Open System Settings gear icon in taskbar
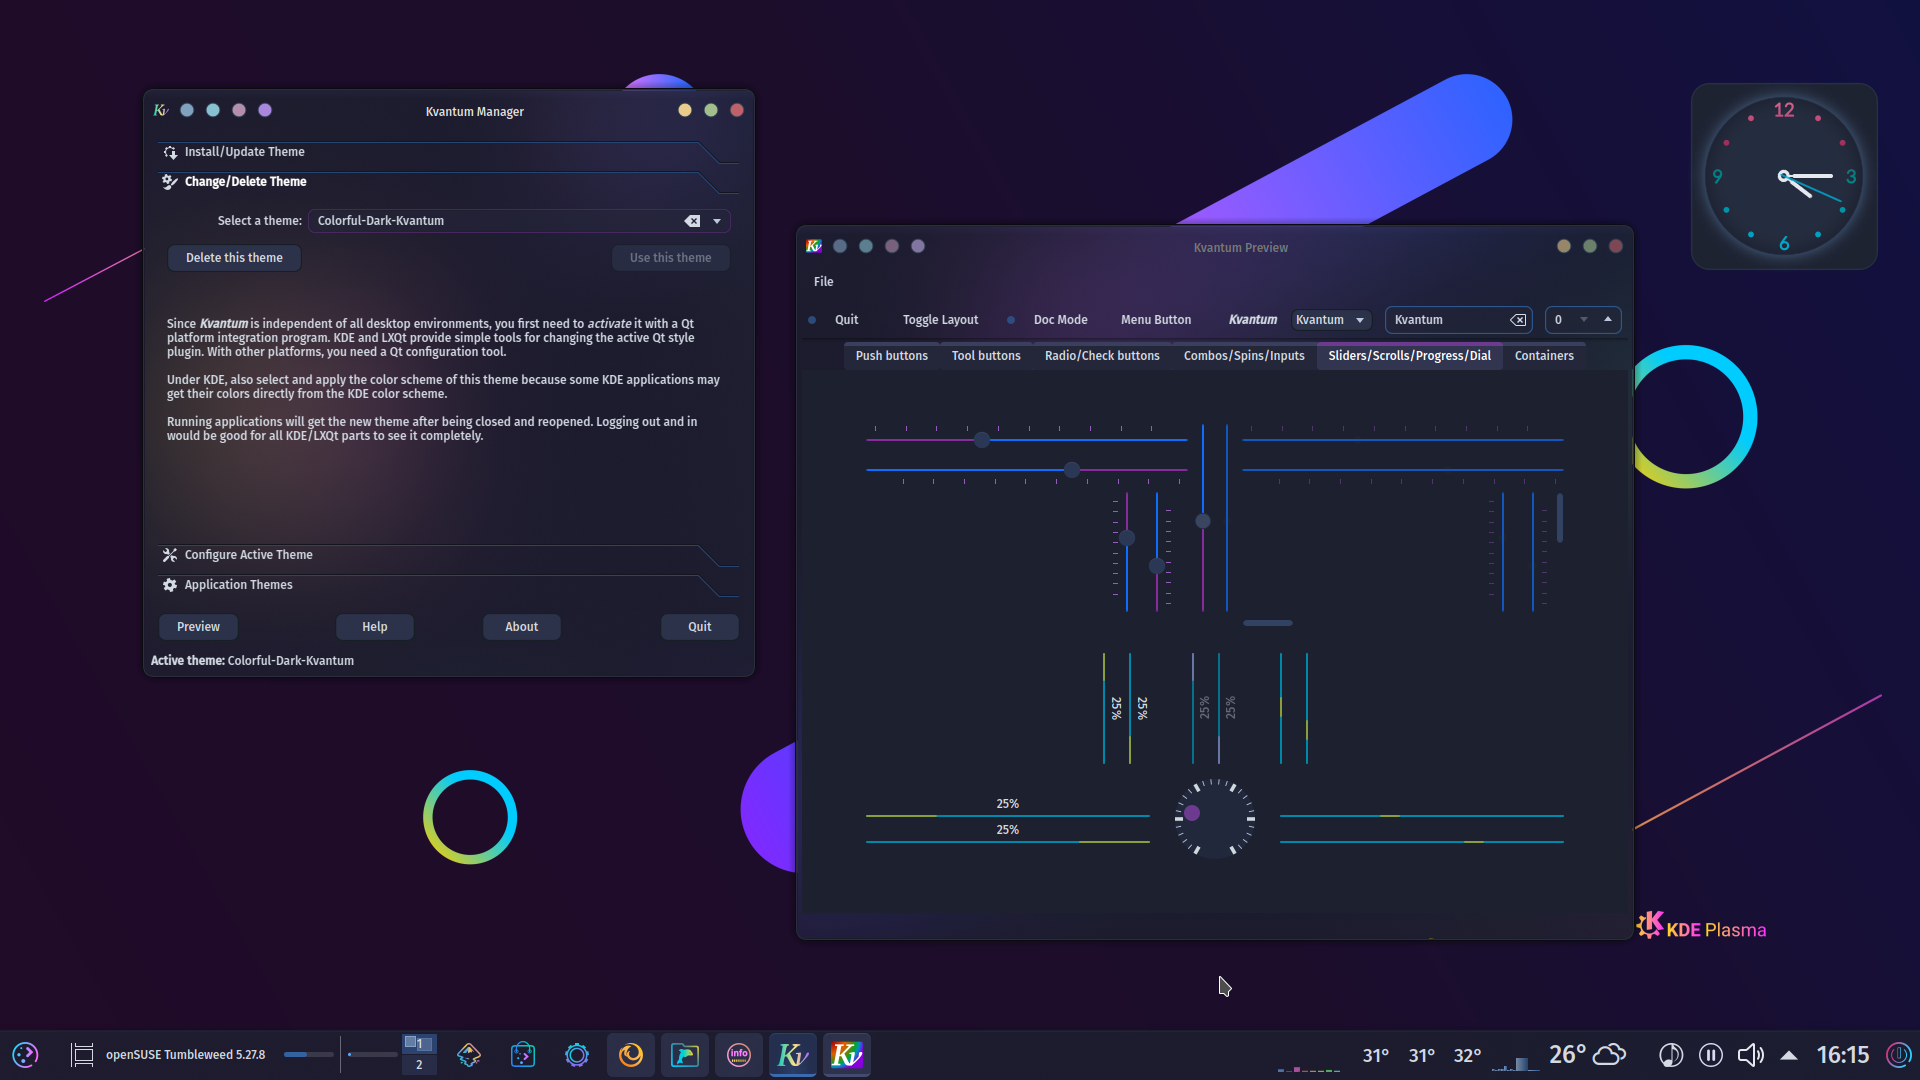This screenshot has width=1920, height=1080. pyautogui.click(x=577, y=1055)
